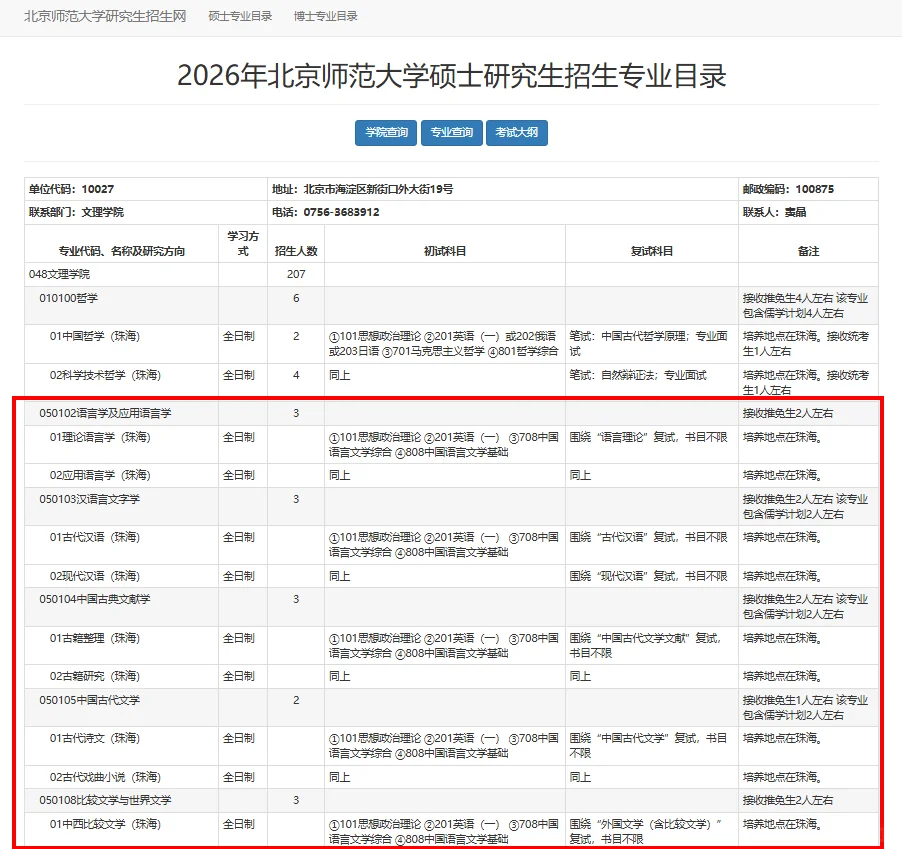The width and height of the screenshot is (902, 849).
Task: Select the 048文理学院 row label
Action: [59, 274]
